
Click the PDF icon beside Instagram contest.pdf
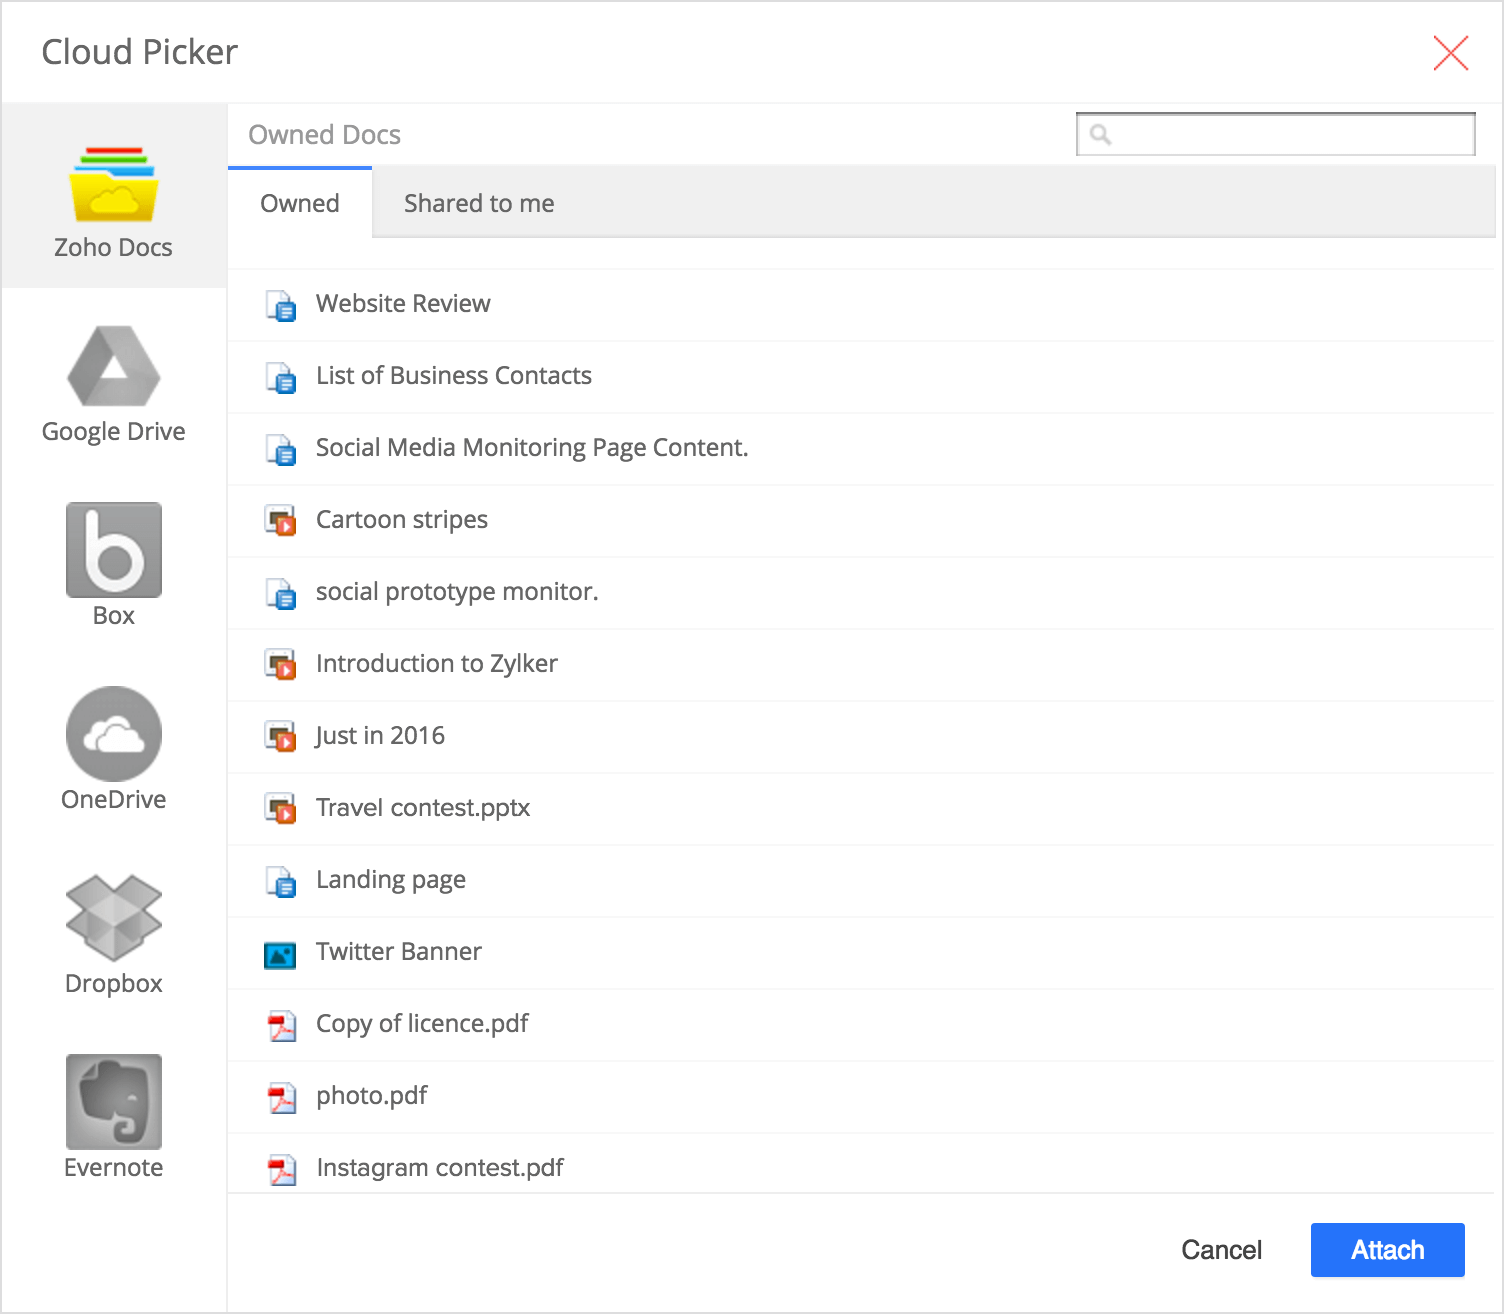point(282,1170)
